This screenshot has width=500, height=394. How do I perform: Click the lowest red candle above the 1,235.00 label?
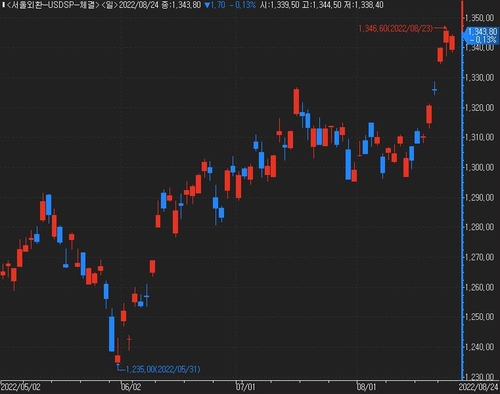tap(118, 359)
